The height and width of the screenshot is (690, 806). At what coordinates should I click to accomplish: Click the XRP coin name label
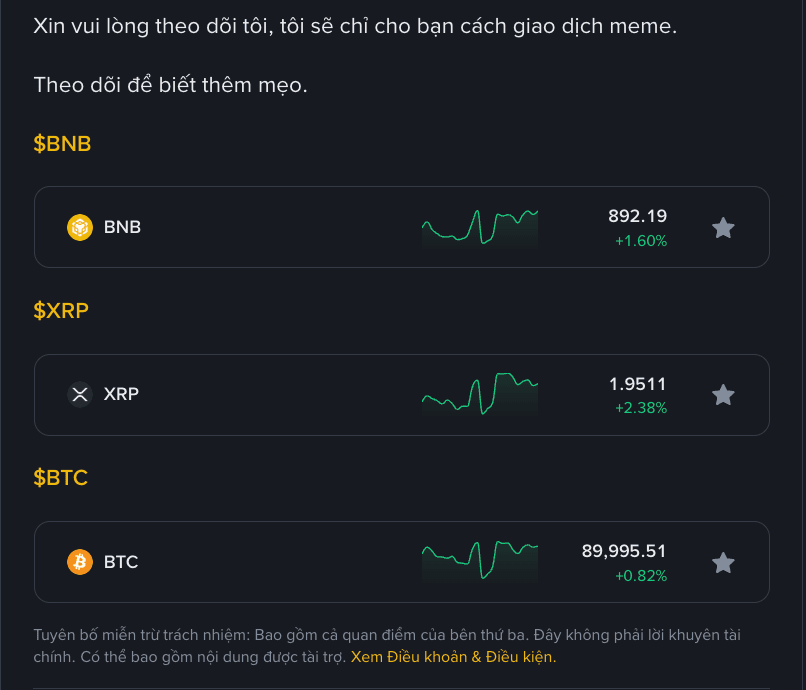tap(121, 394)
